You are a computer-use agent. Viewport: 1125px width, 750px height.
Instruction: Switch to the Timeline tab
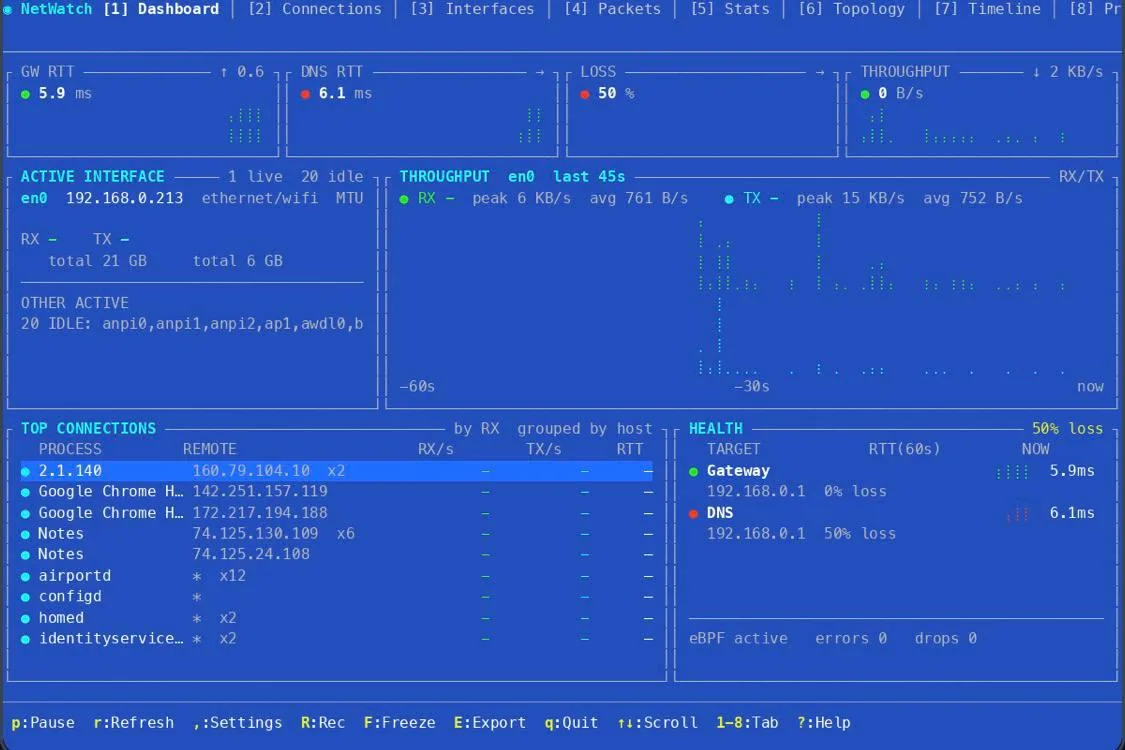[987, 9]
